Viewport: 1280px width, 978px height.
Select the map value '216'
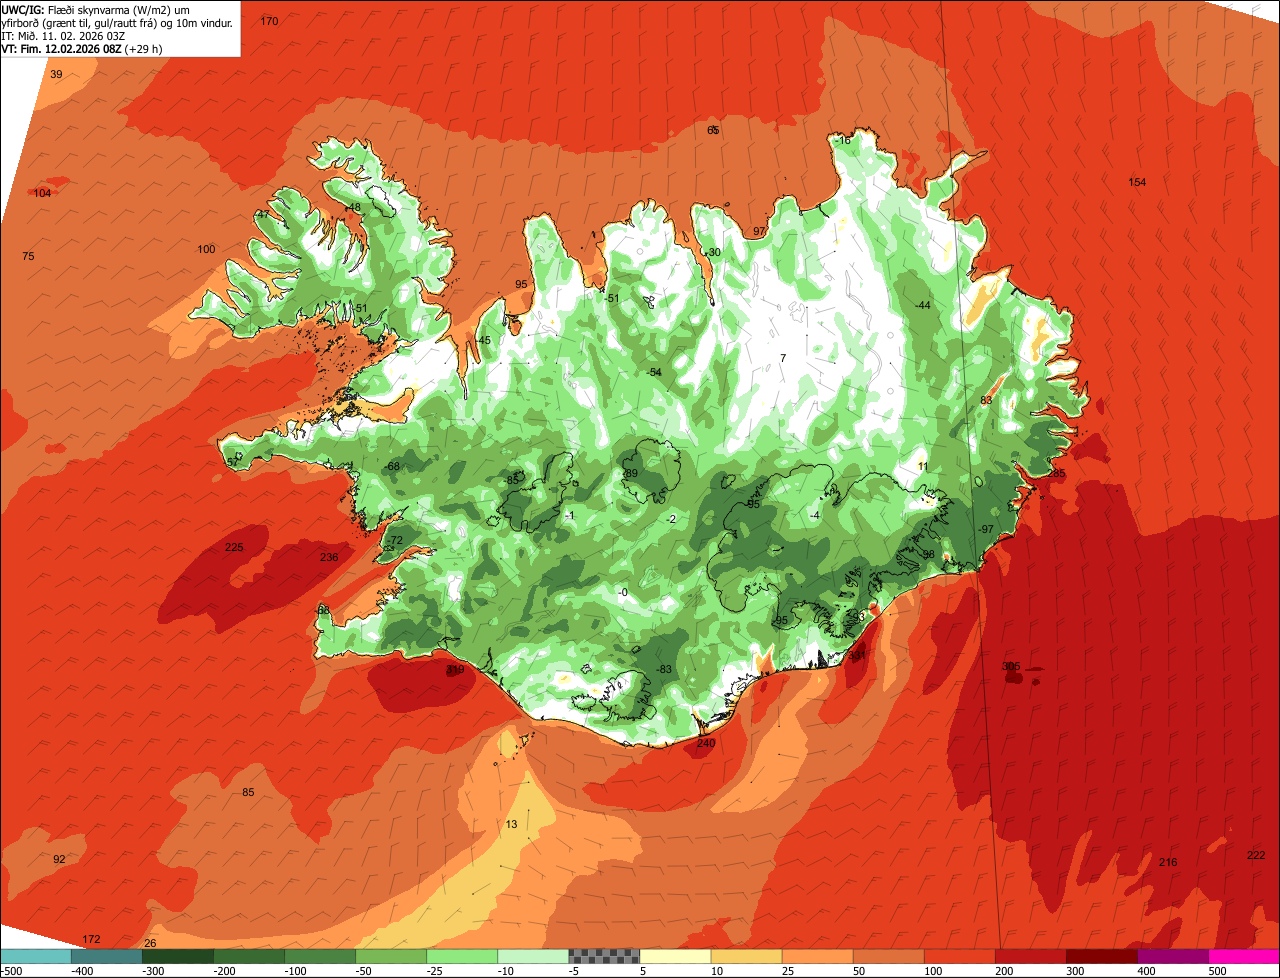(1168, 863)
